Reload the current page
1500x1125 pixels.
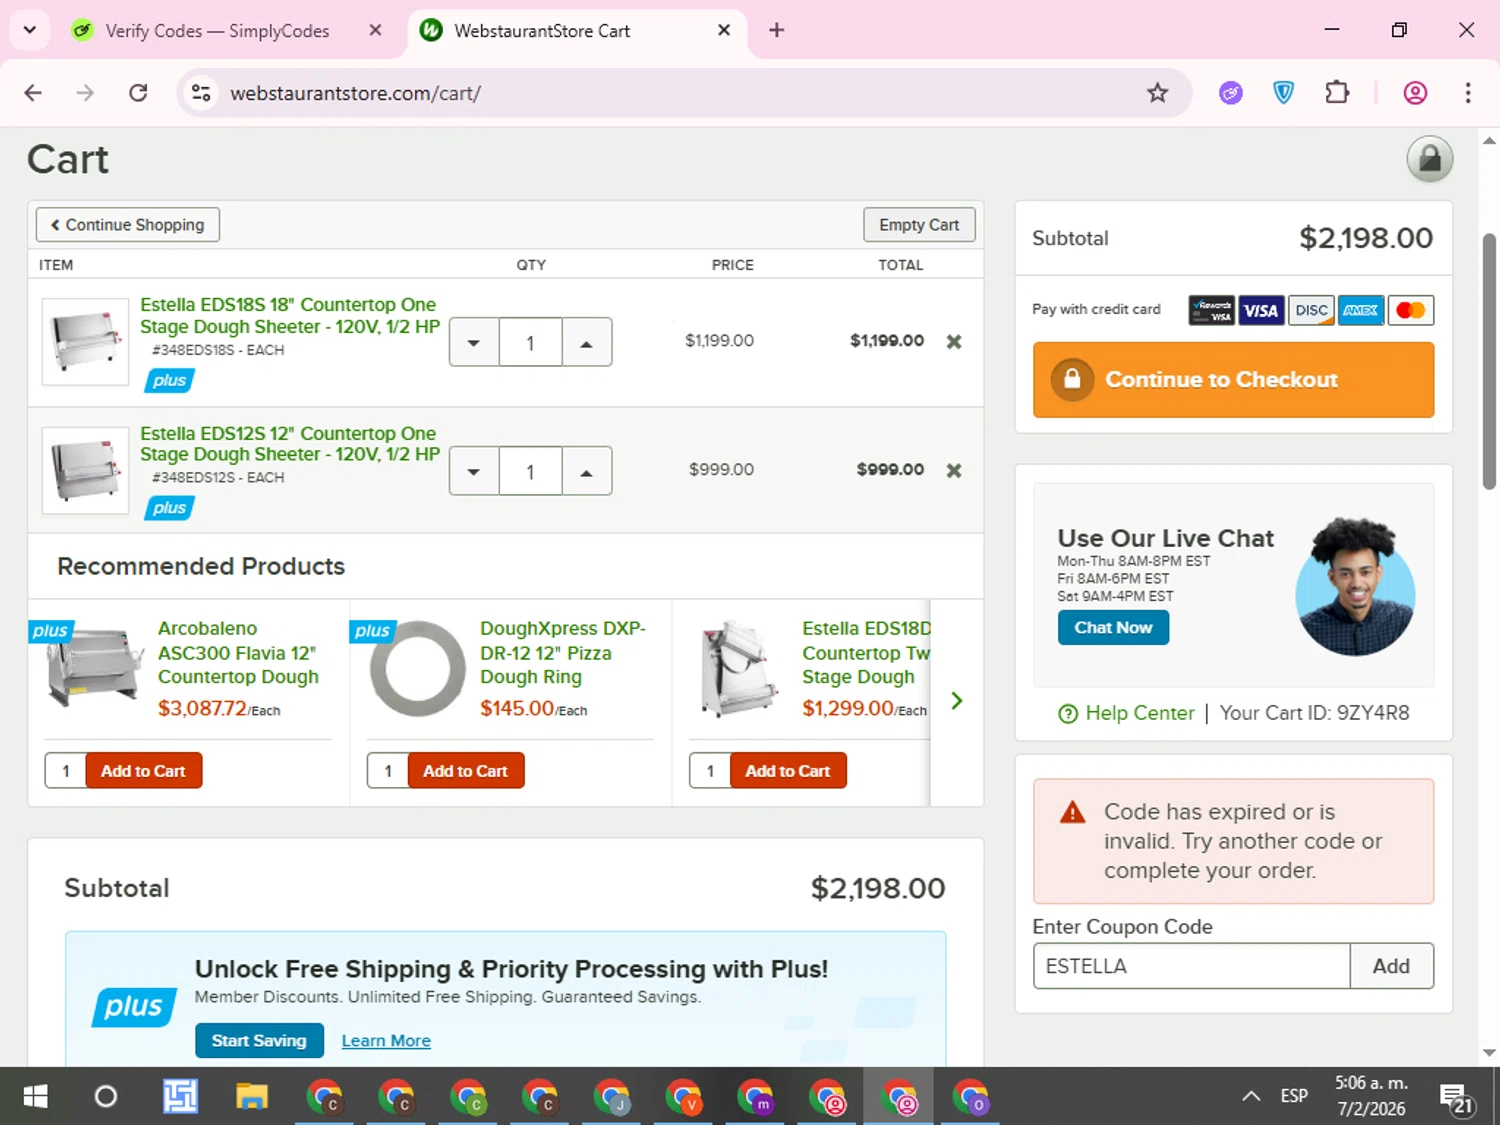pos(138,93)
